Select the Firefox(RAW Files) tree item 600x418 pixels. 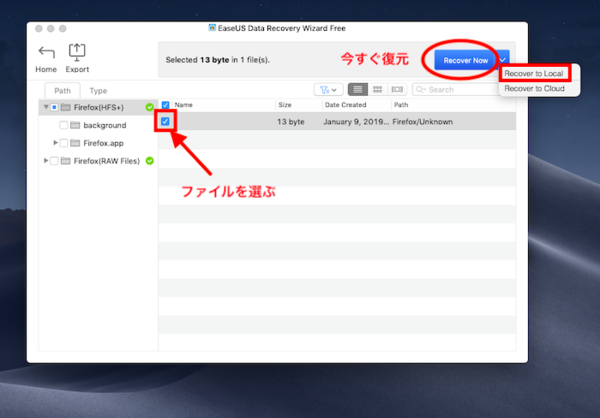pyautogui.click(x=107, y=161)
